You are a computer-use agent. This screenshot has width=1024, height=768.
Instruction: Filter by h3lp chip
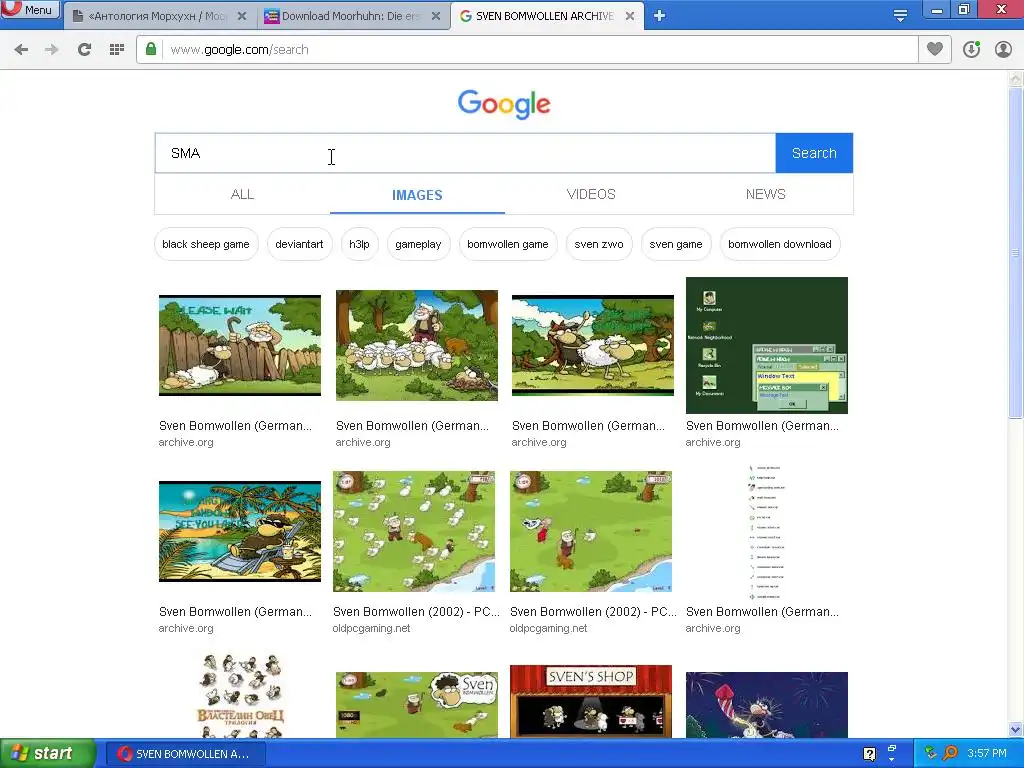pyautogui.click(x=359, y=244)
